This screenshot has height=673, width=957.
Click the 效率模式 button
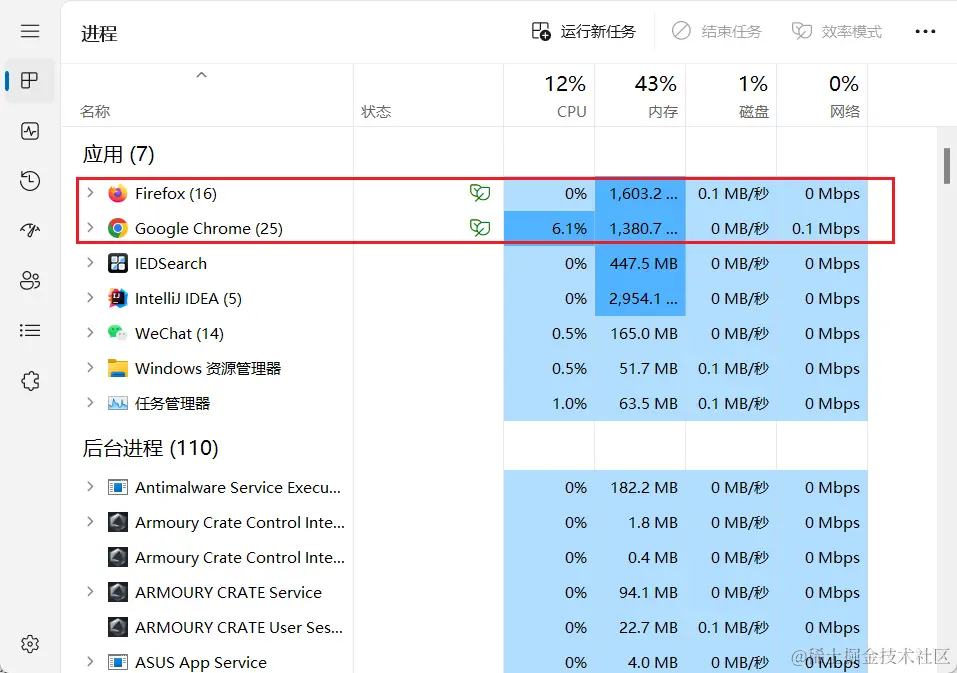pyautogui.click(x=837, y=31)
